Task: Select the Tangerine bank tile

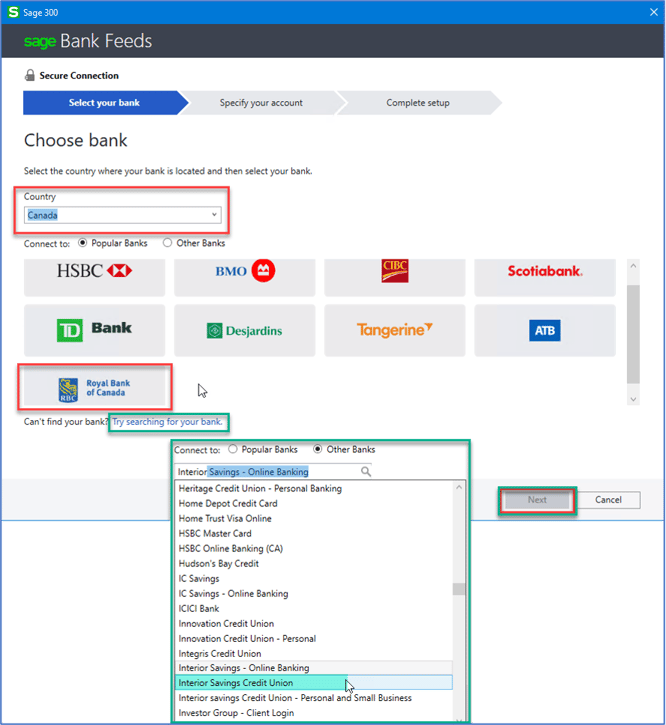Action: pyautogui.click(x=395, y=330)
